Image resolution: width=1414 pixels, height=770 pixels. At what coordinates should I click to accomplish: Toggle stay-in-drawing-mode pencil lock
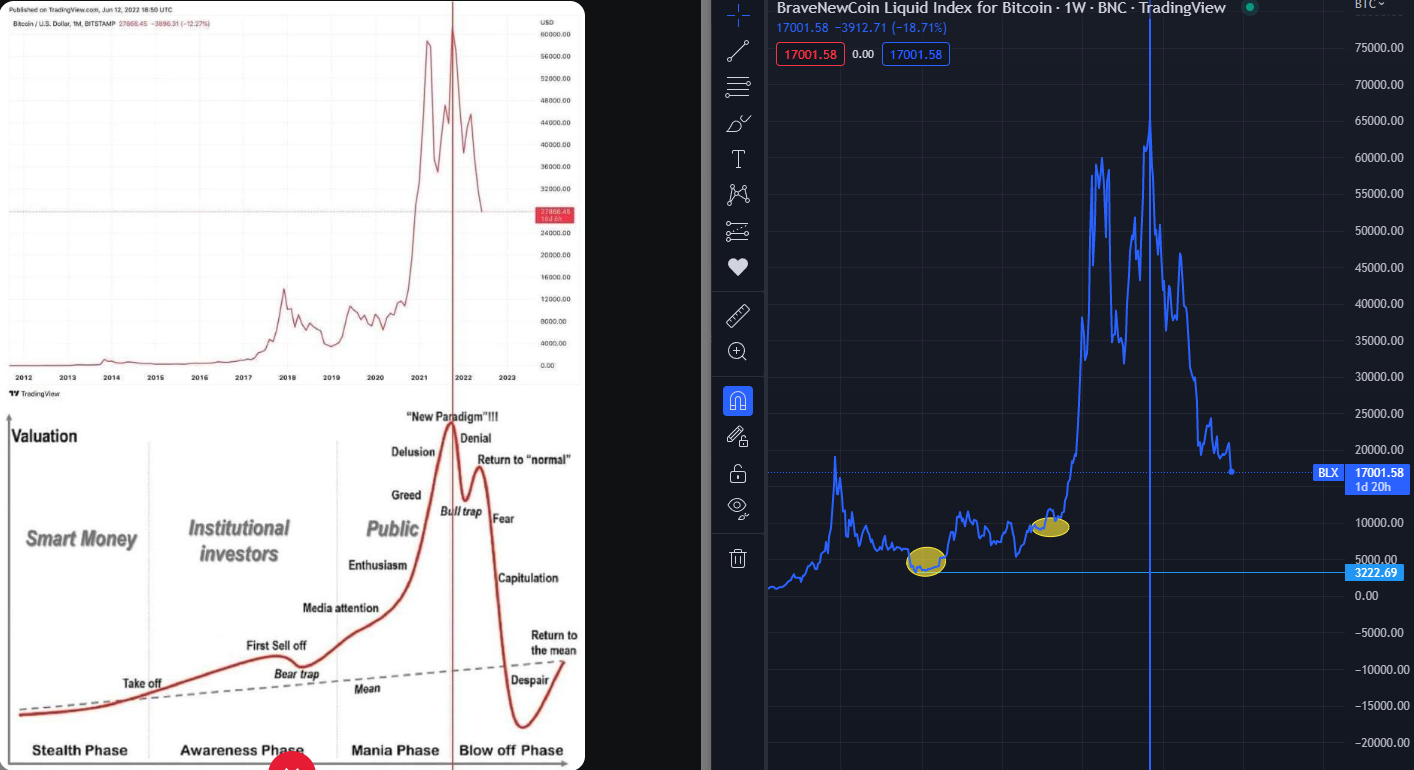(x=738, y=436)
